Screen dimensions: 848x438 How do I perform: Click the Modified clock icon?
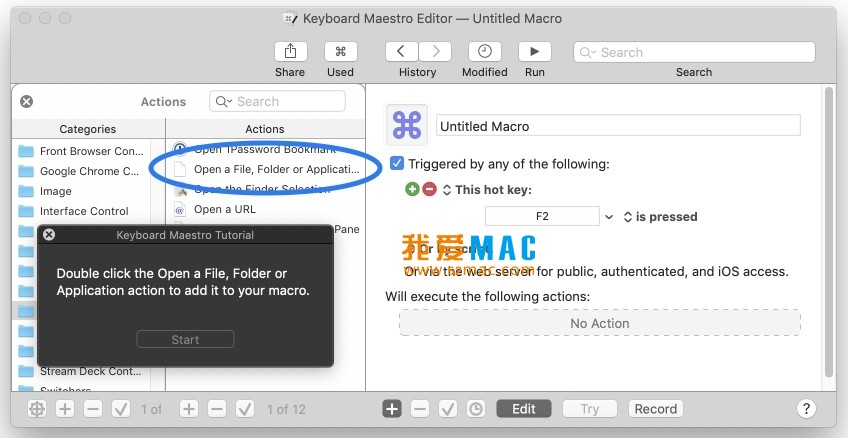(485, 52)
